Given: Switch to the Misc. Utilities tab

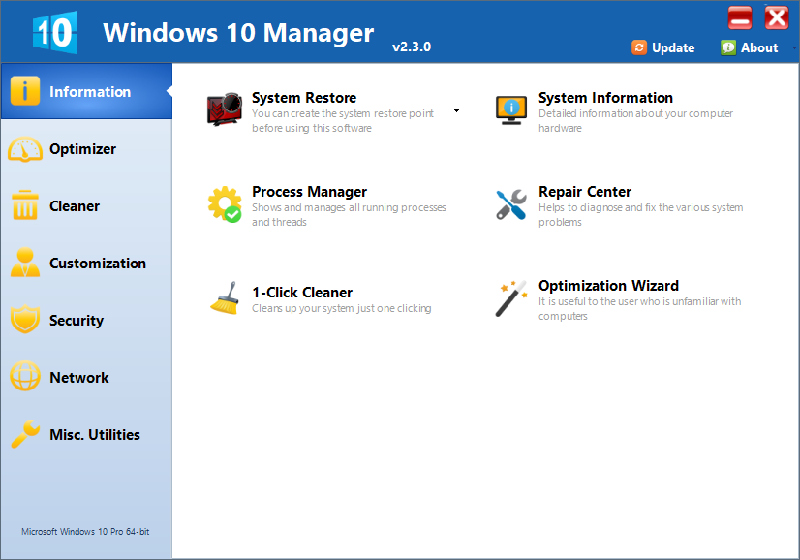Looking at the screenshot, I should [x=86, y=435].
